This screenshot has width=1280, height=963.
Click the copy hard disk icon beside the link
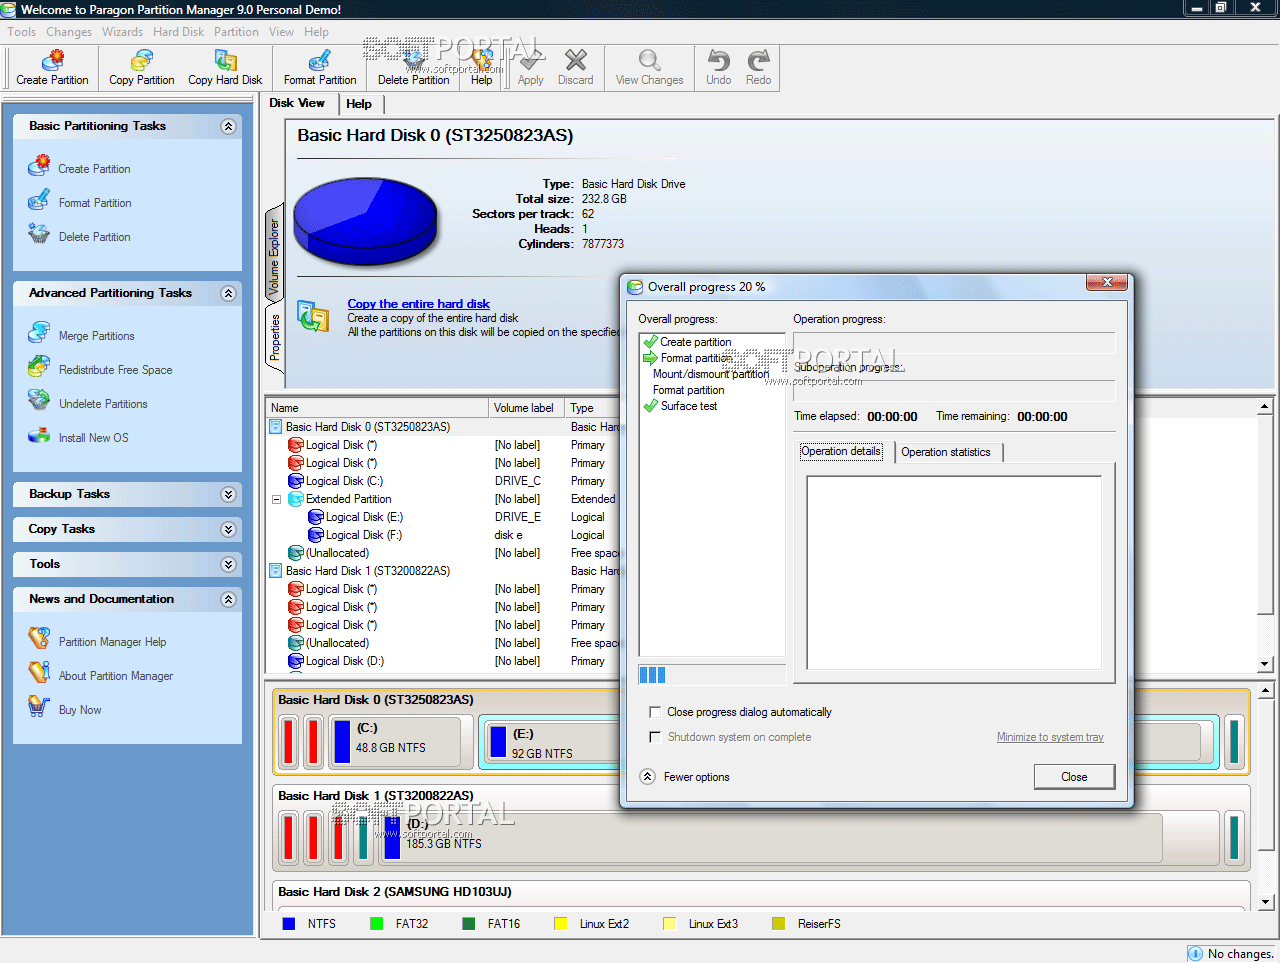(x=313, y=317)
